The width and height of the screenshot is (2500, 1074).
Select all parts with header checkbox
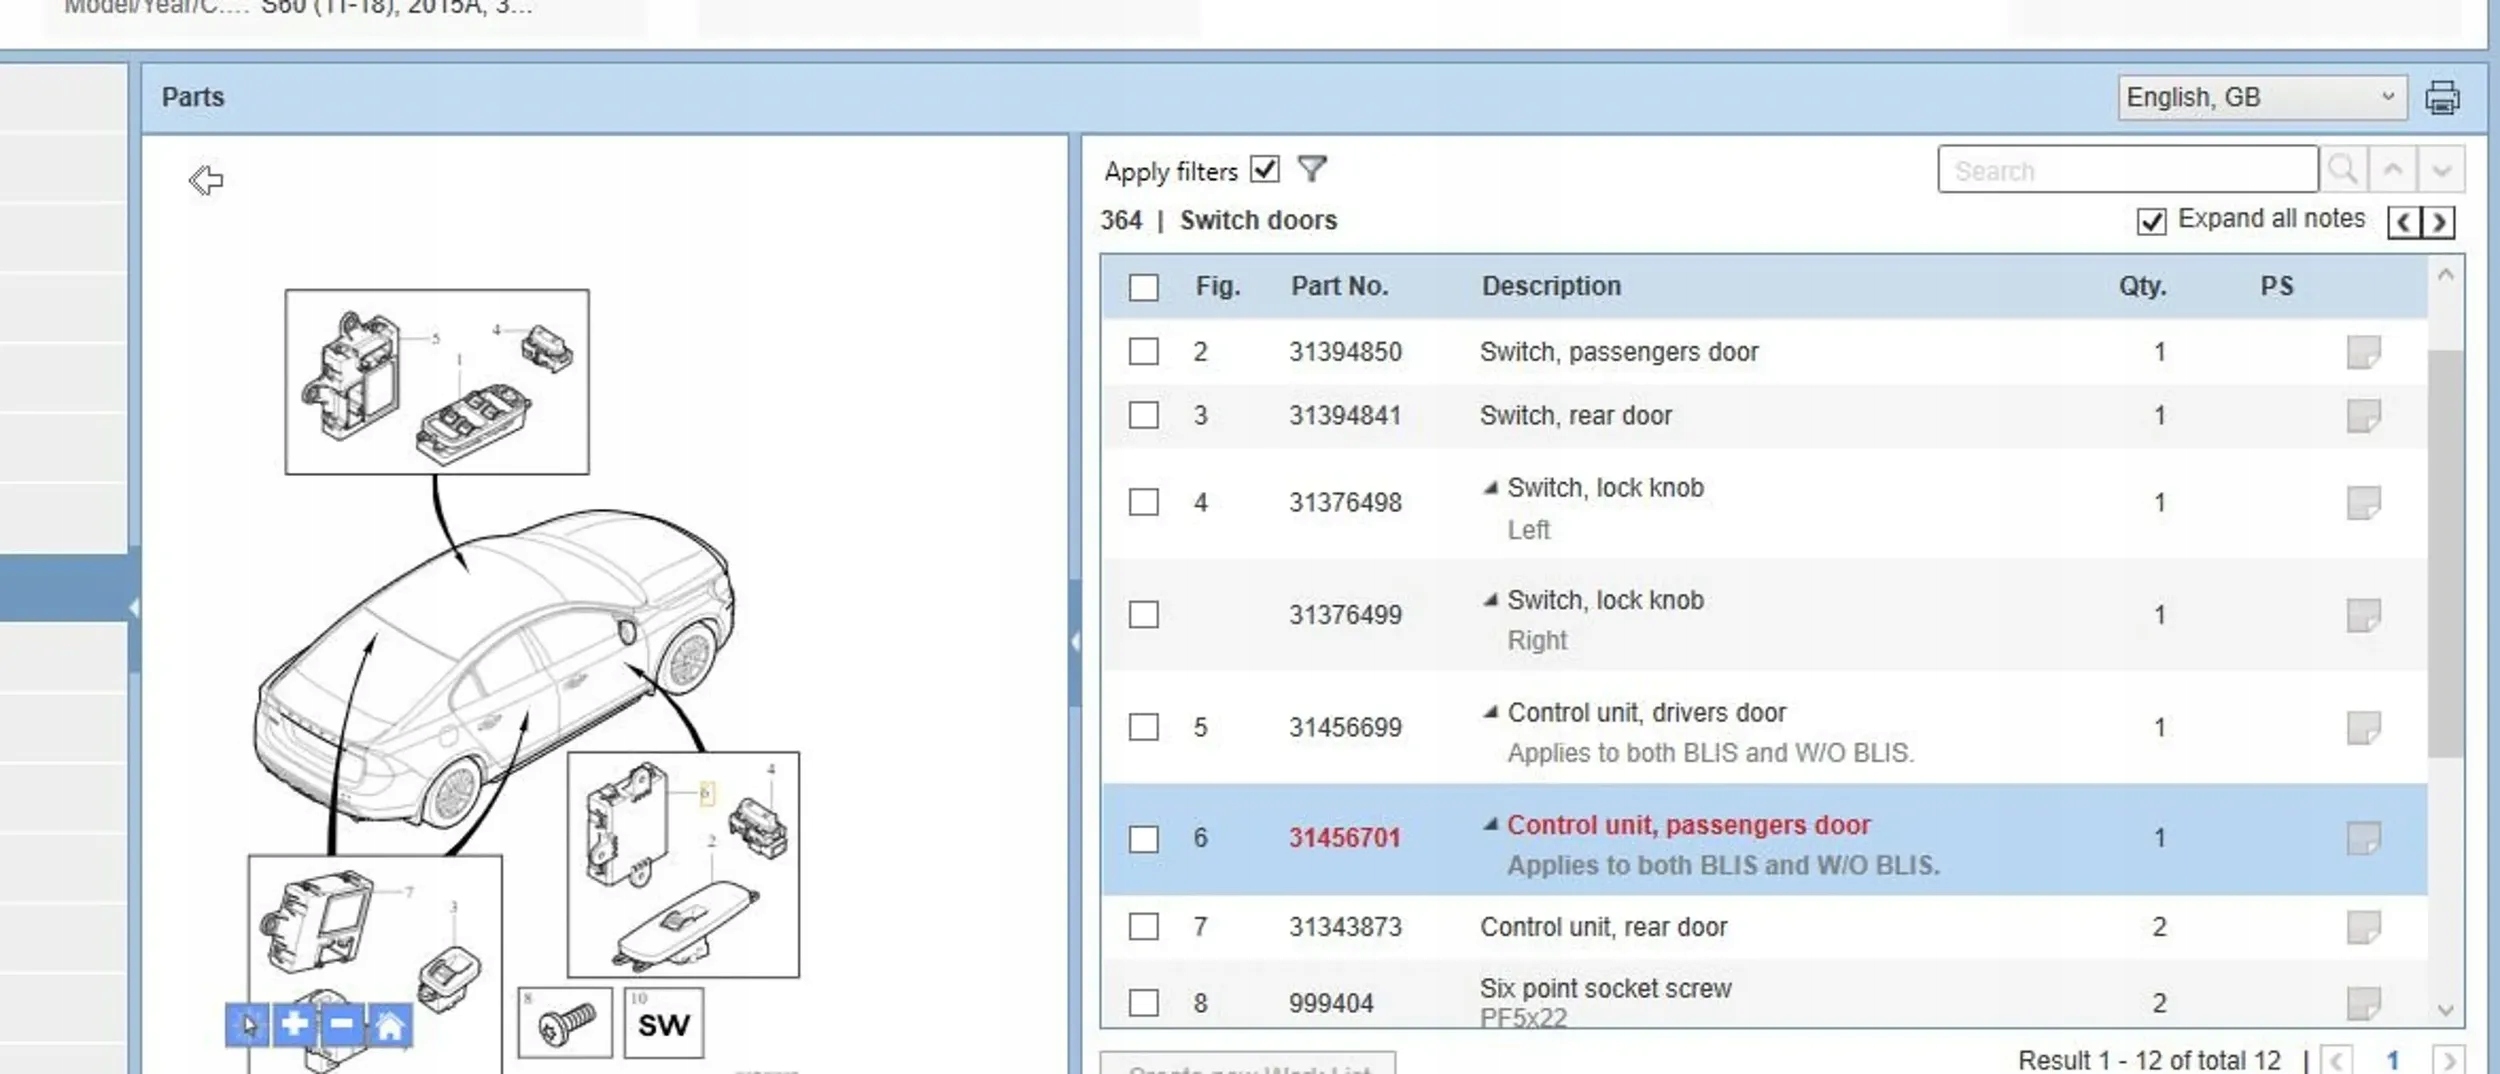(x=1143, y=287)
